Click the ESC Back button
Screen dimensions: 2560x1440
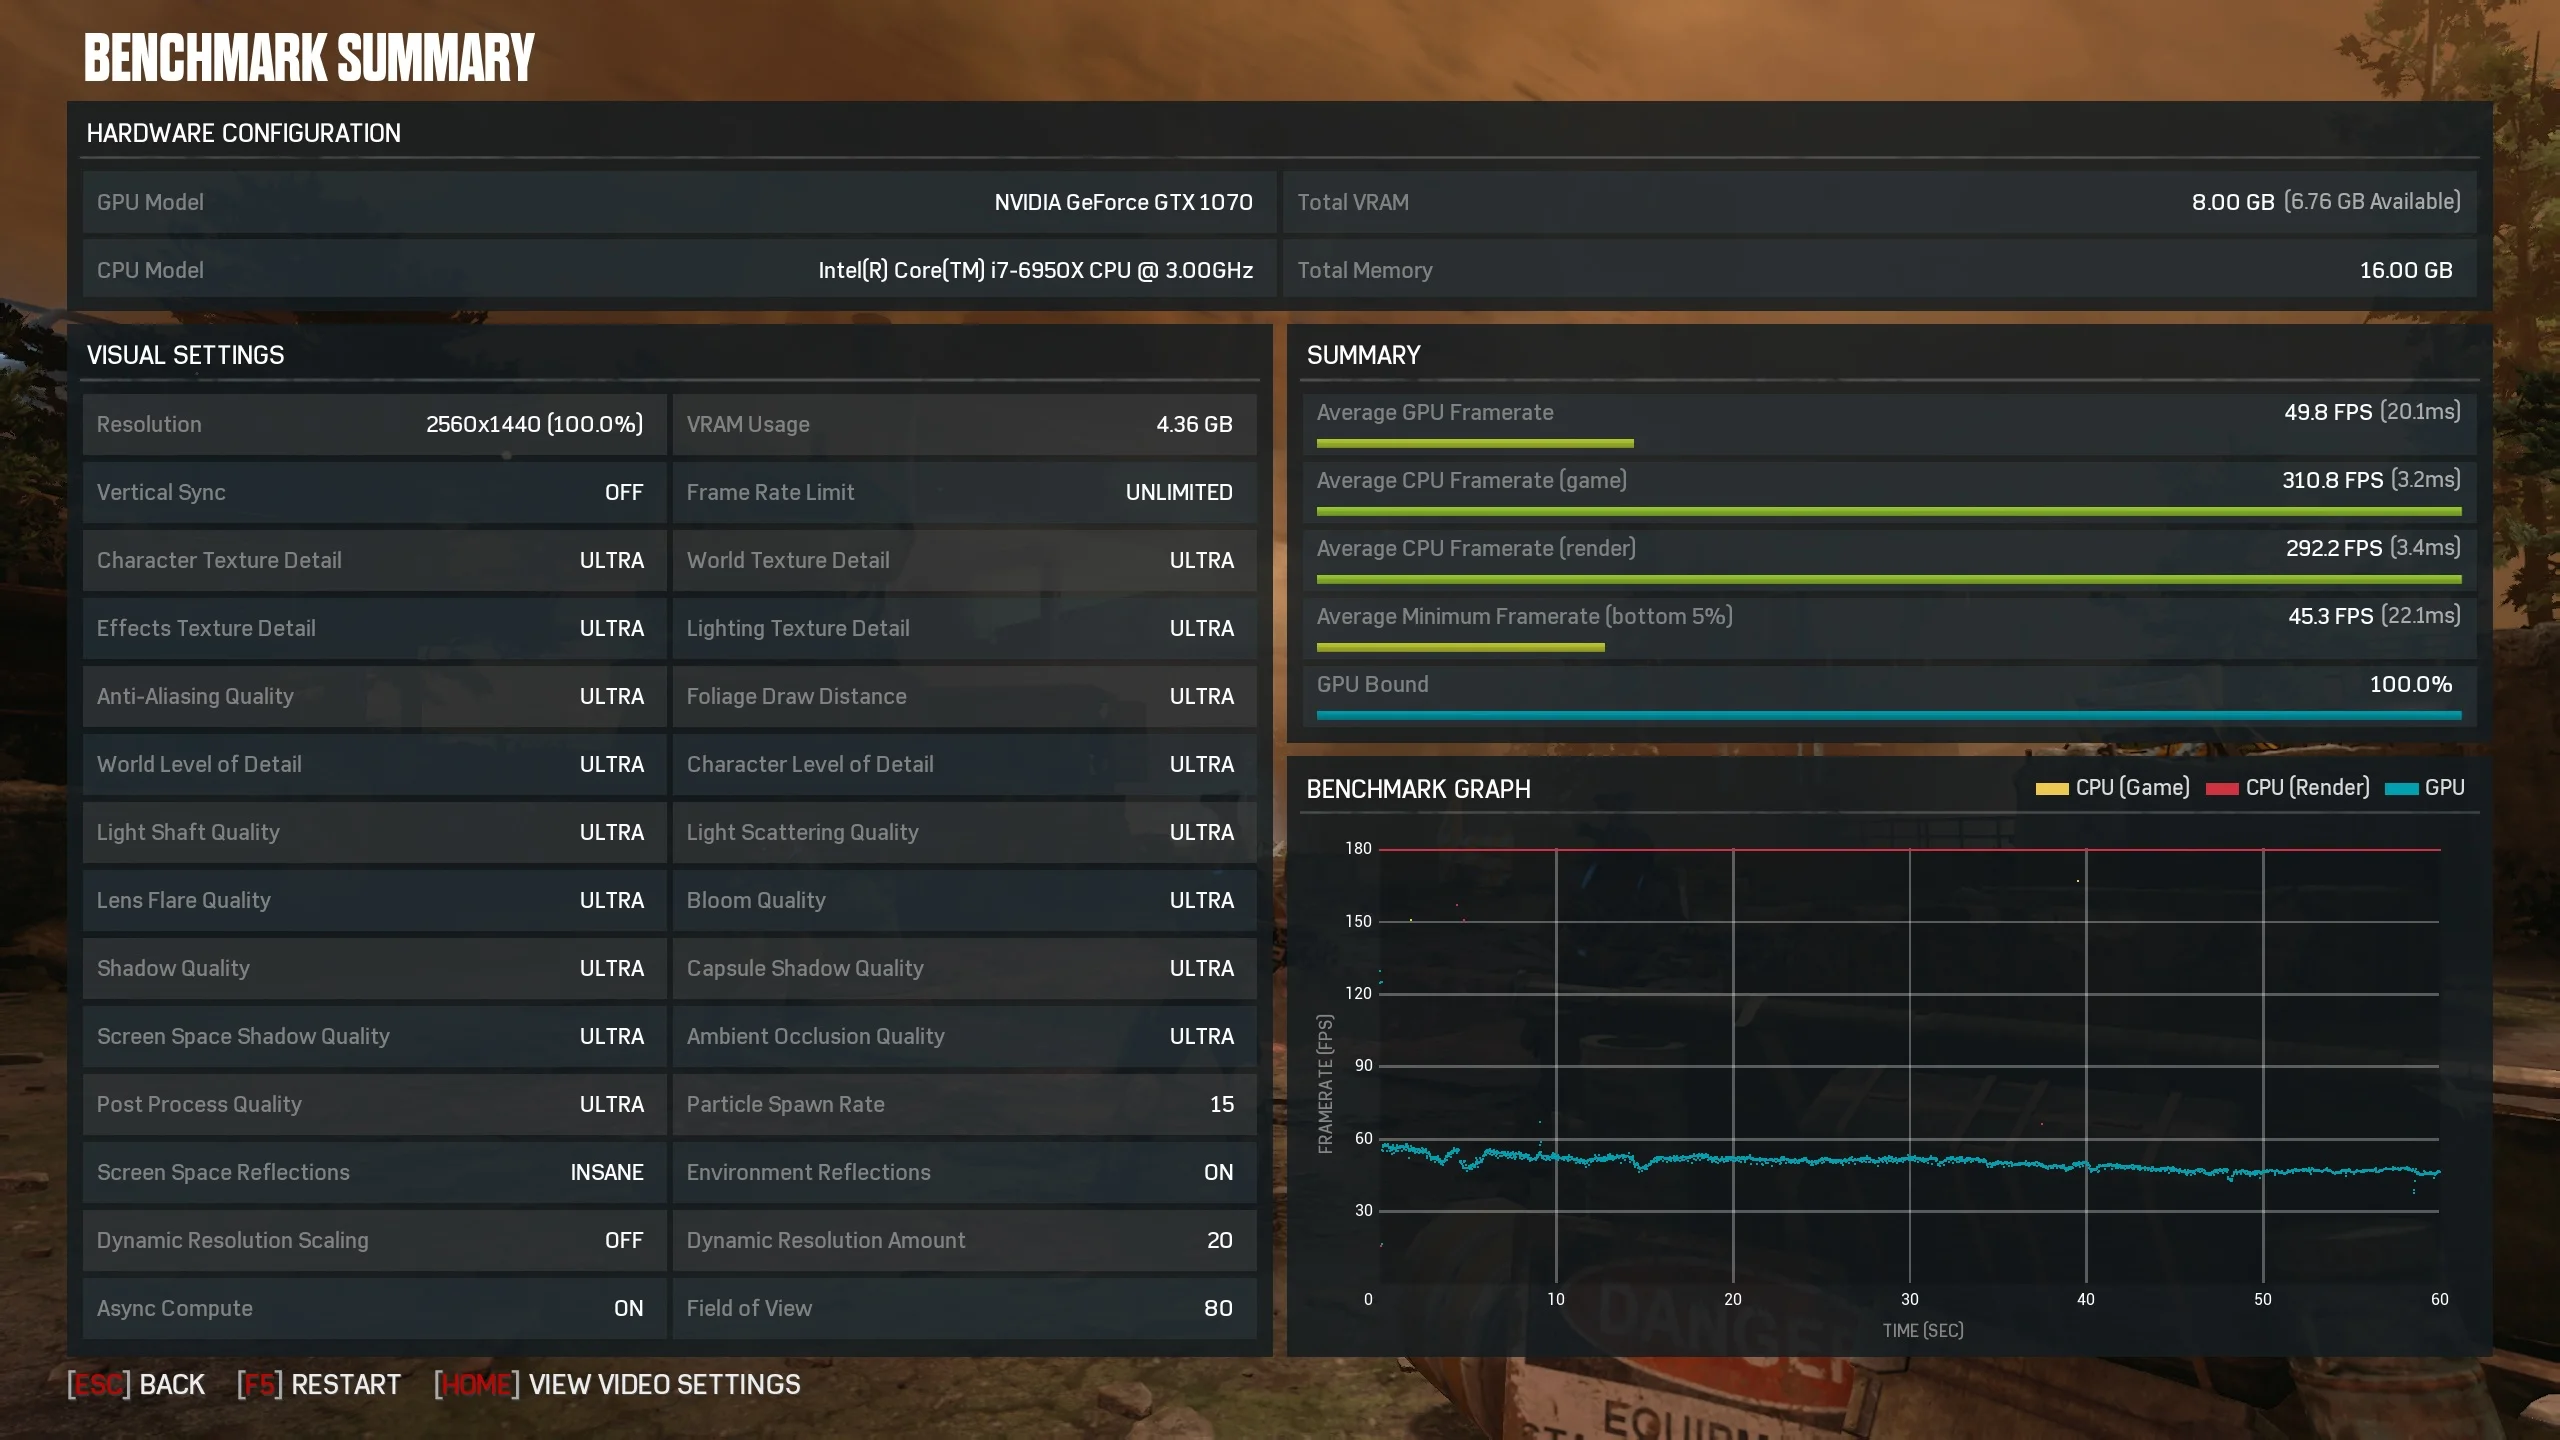coord(136,1385)
